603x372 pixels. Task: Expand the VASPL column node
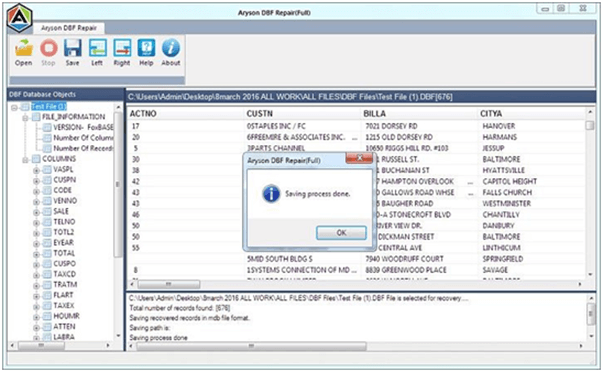tap(36, 170)
